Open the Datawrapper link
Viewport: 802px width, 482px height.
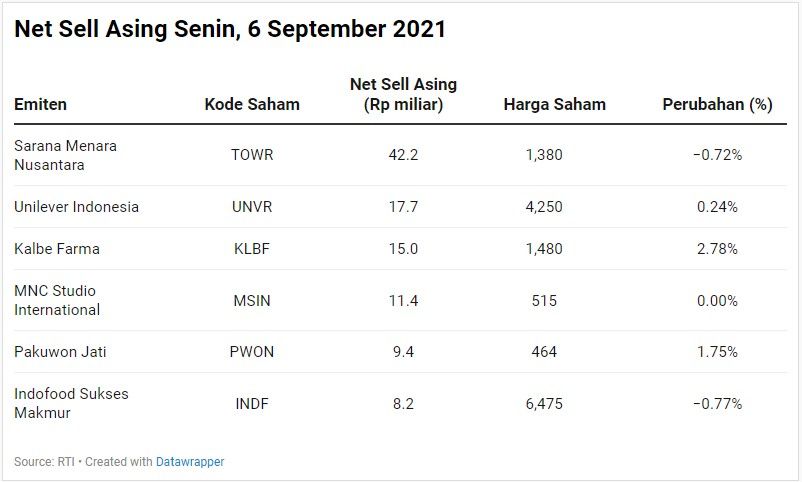pyautogui.click(x=190, y=462)
